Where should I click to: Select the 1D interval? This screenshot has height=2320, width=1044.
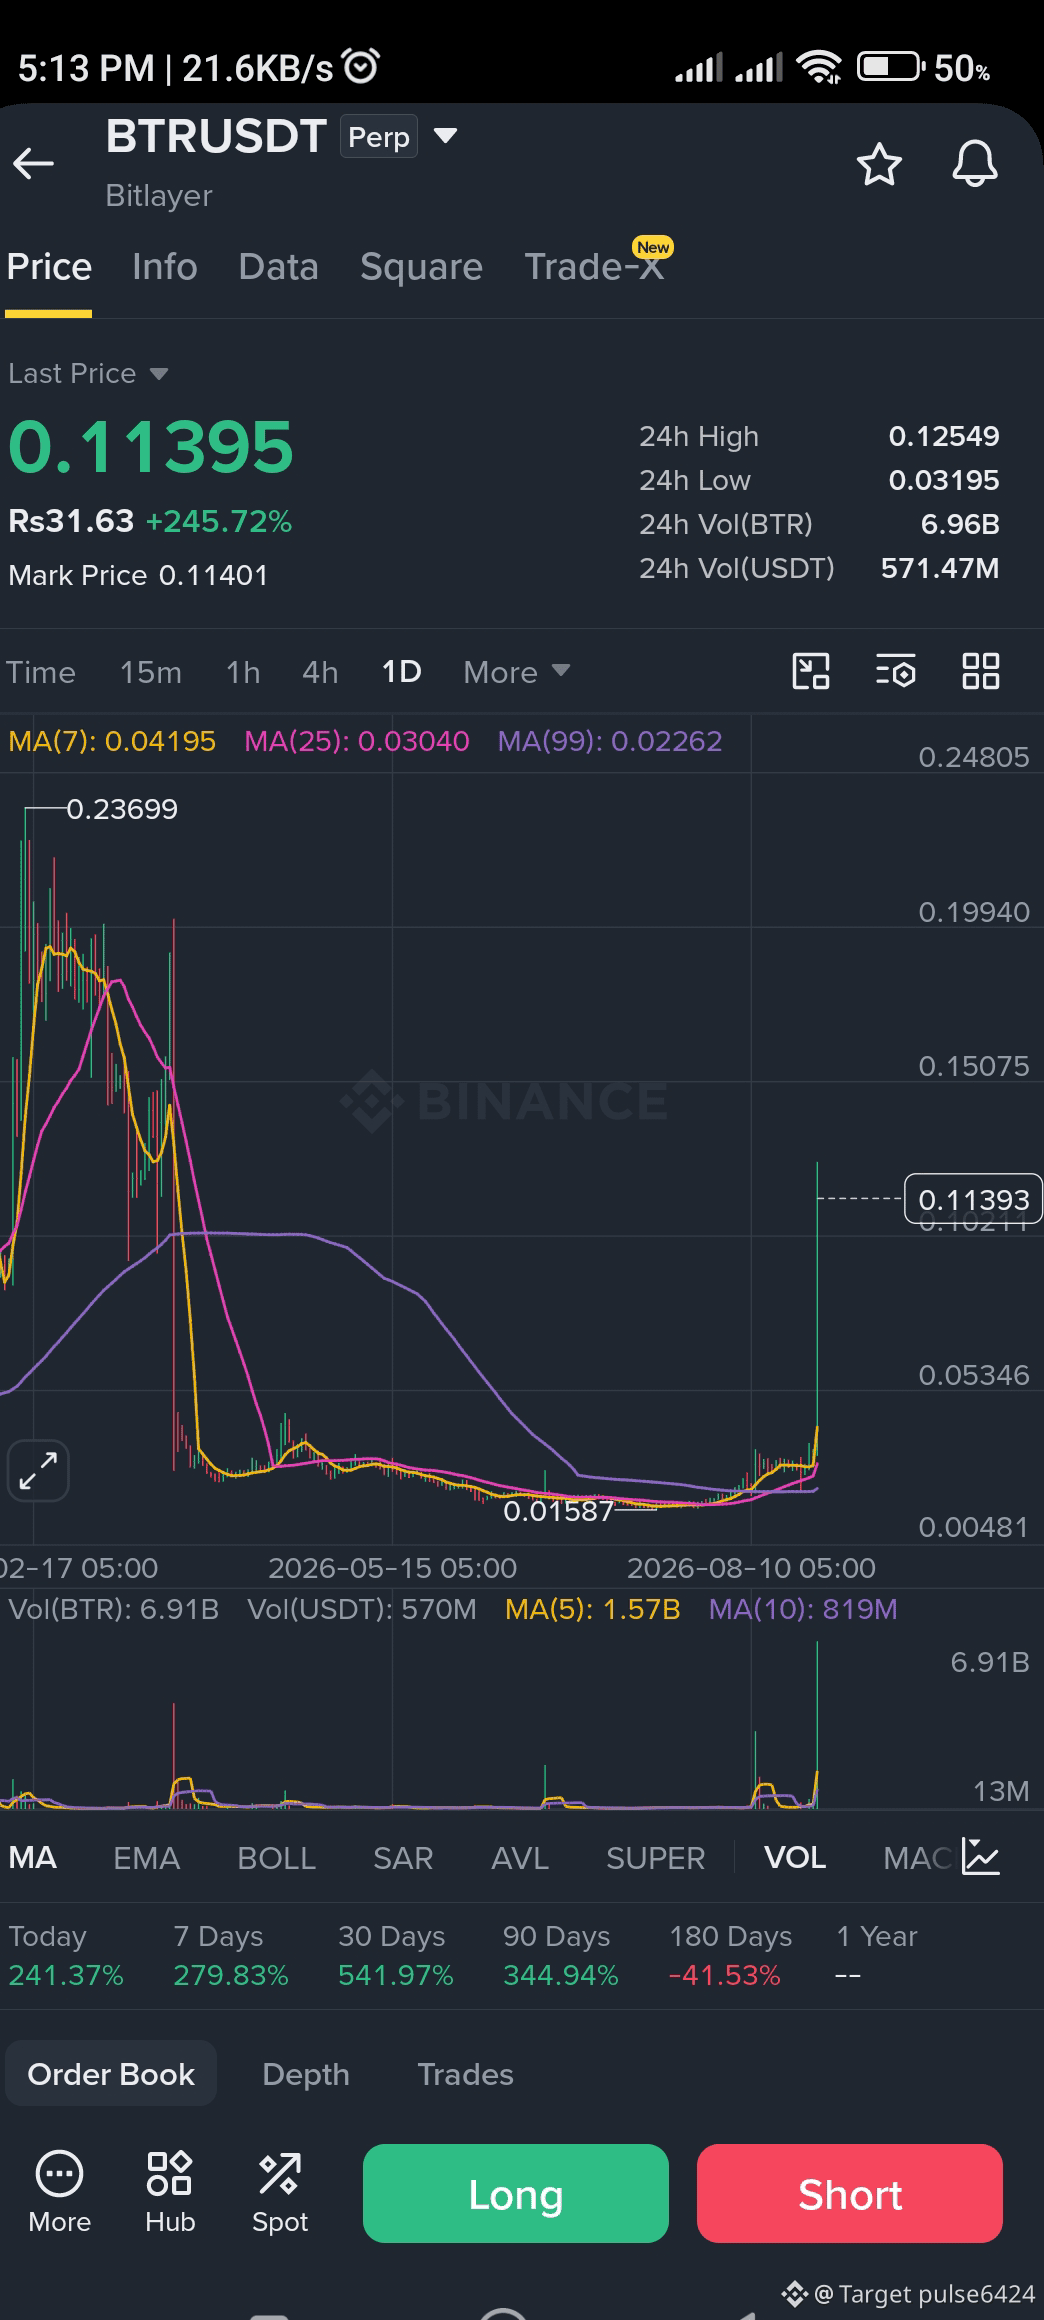(401, 672)
